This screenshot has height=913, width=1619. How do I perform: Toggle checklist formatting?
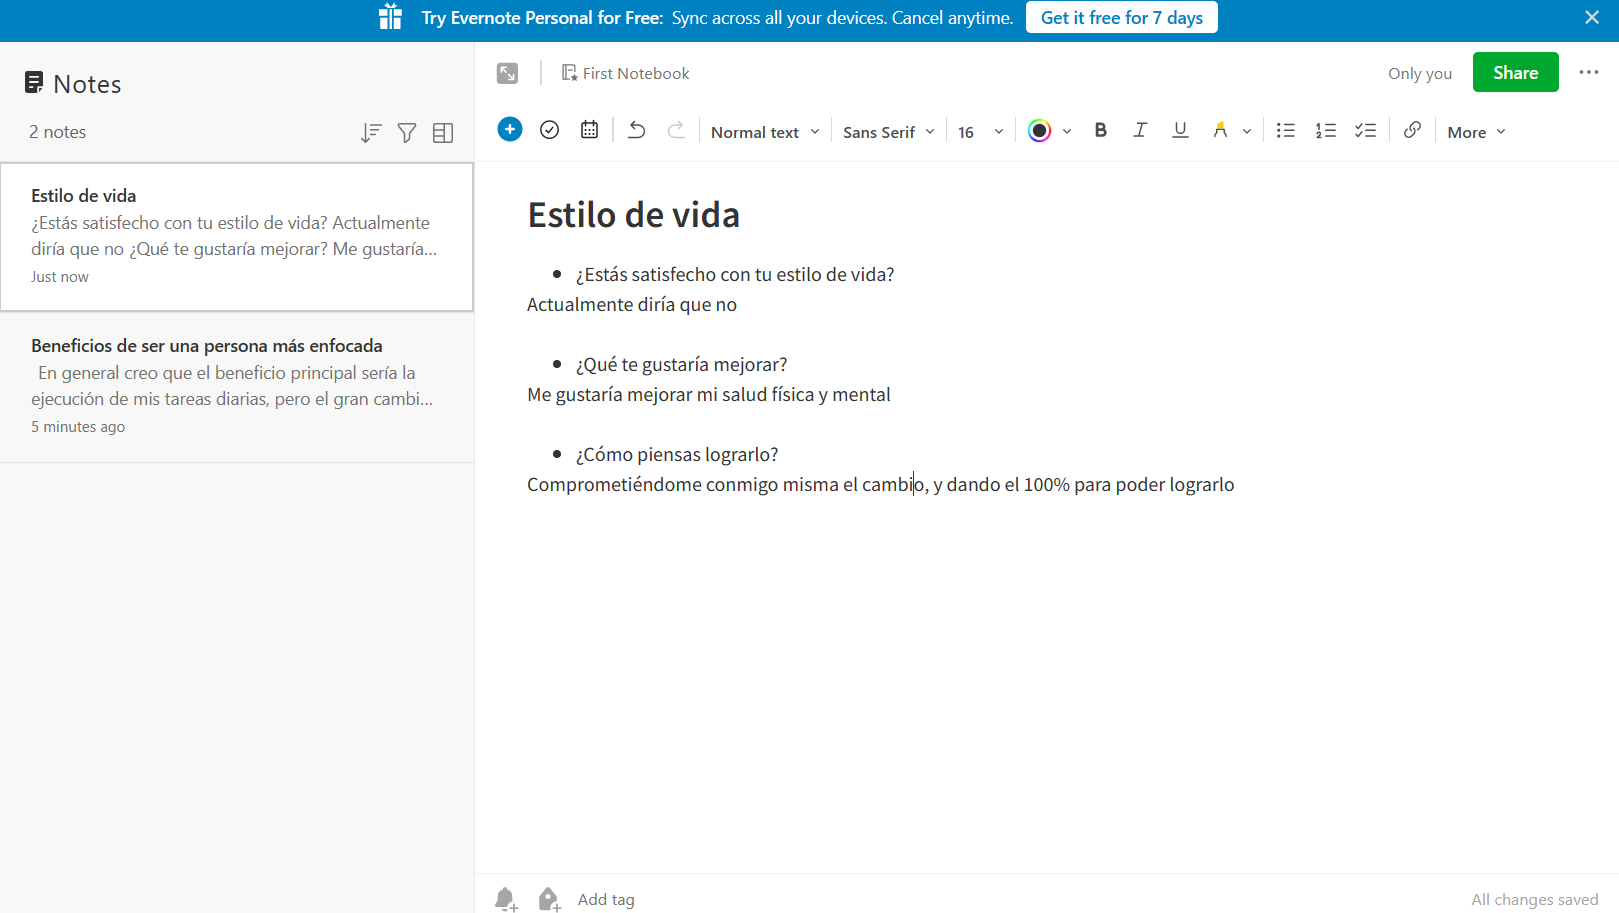click(1366, 130)
